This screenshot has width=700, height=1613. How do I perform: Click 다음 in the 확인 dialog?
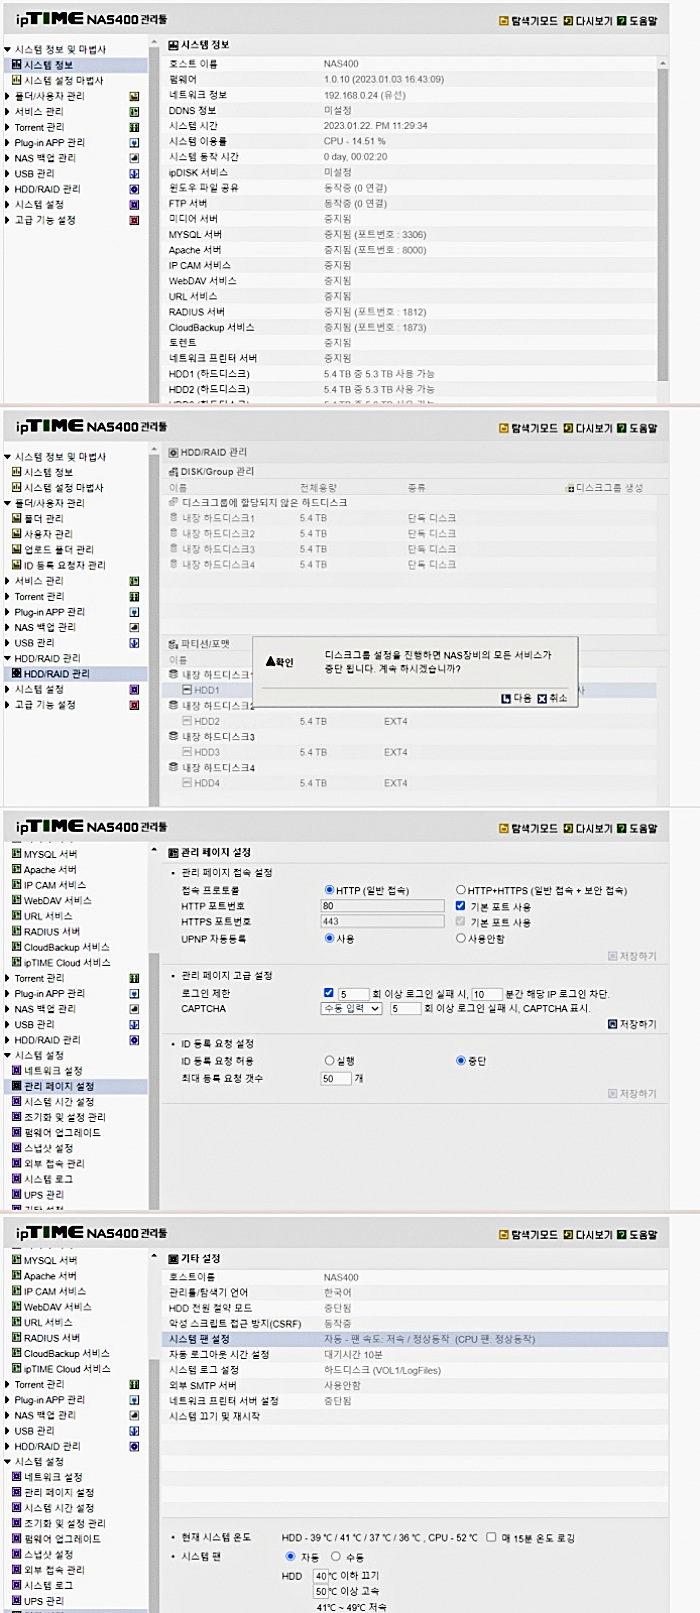click(x=516, y=698)
